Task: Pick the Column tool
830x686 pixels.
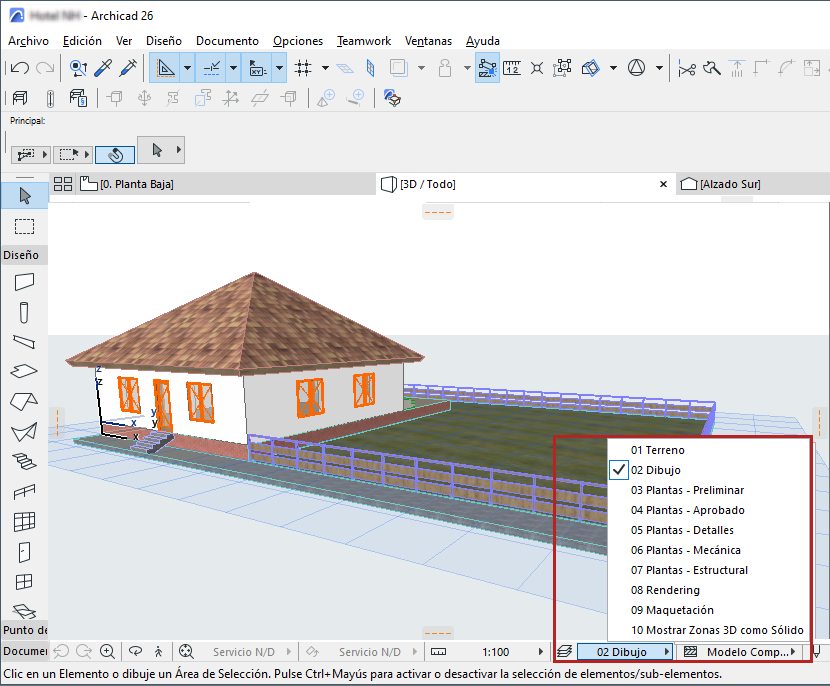Action: click(x=25, y=312)
